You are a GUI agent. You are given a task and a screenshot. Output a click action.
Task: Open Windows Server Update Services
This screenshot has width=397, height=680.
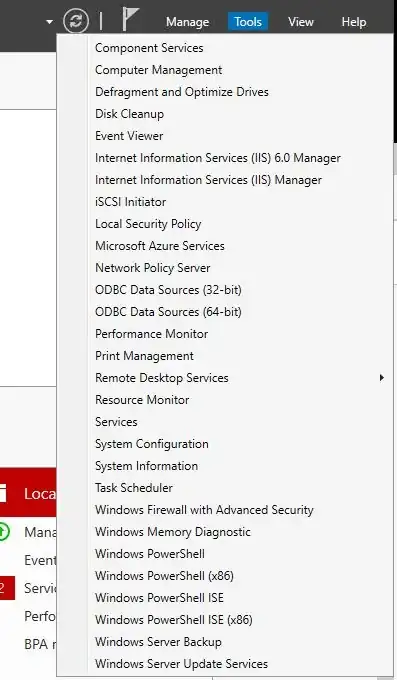181,664
